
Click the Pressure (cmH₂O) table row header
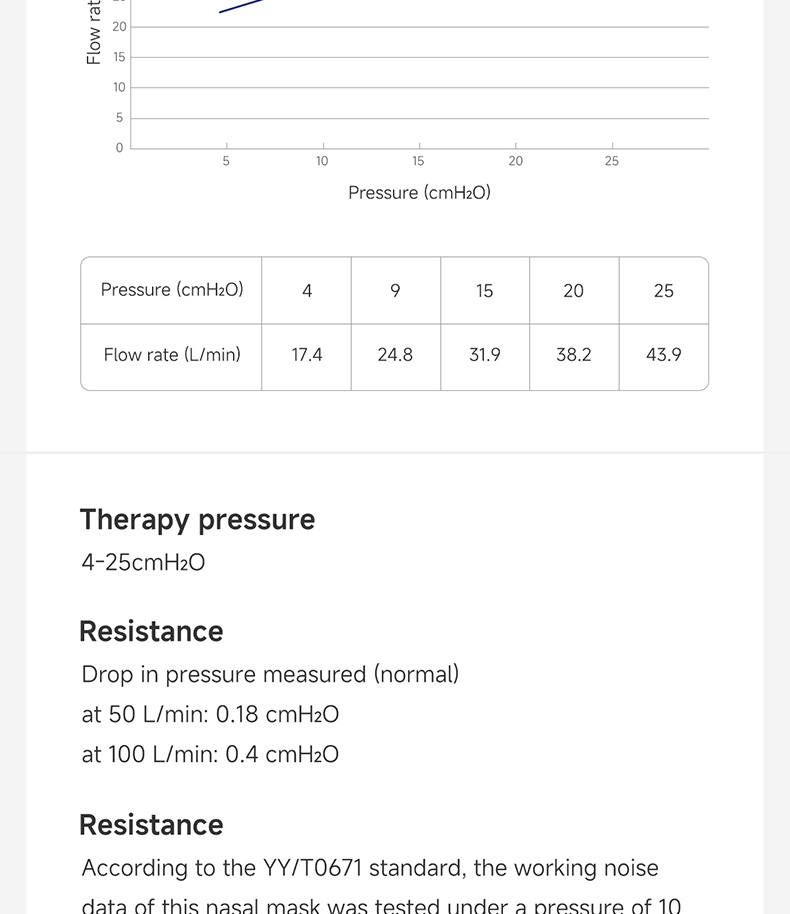coord(171,290)
